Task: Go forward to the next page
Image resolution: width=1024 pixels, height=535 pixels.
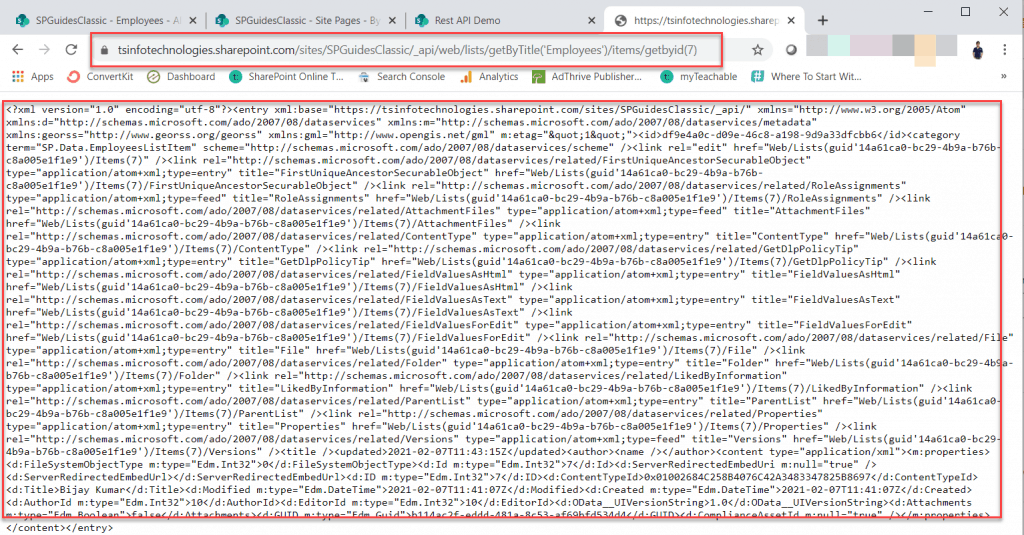Action: pyautogui.click(x=44, y=50)
